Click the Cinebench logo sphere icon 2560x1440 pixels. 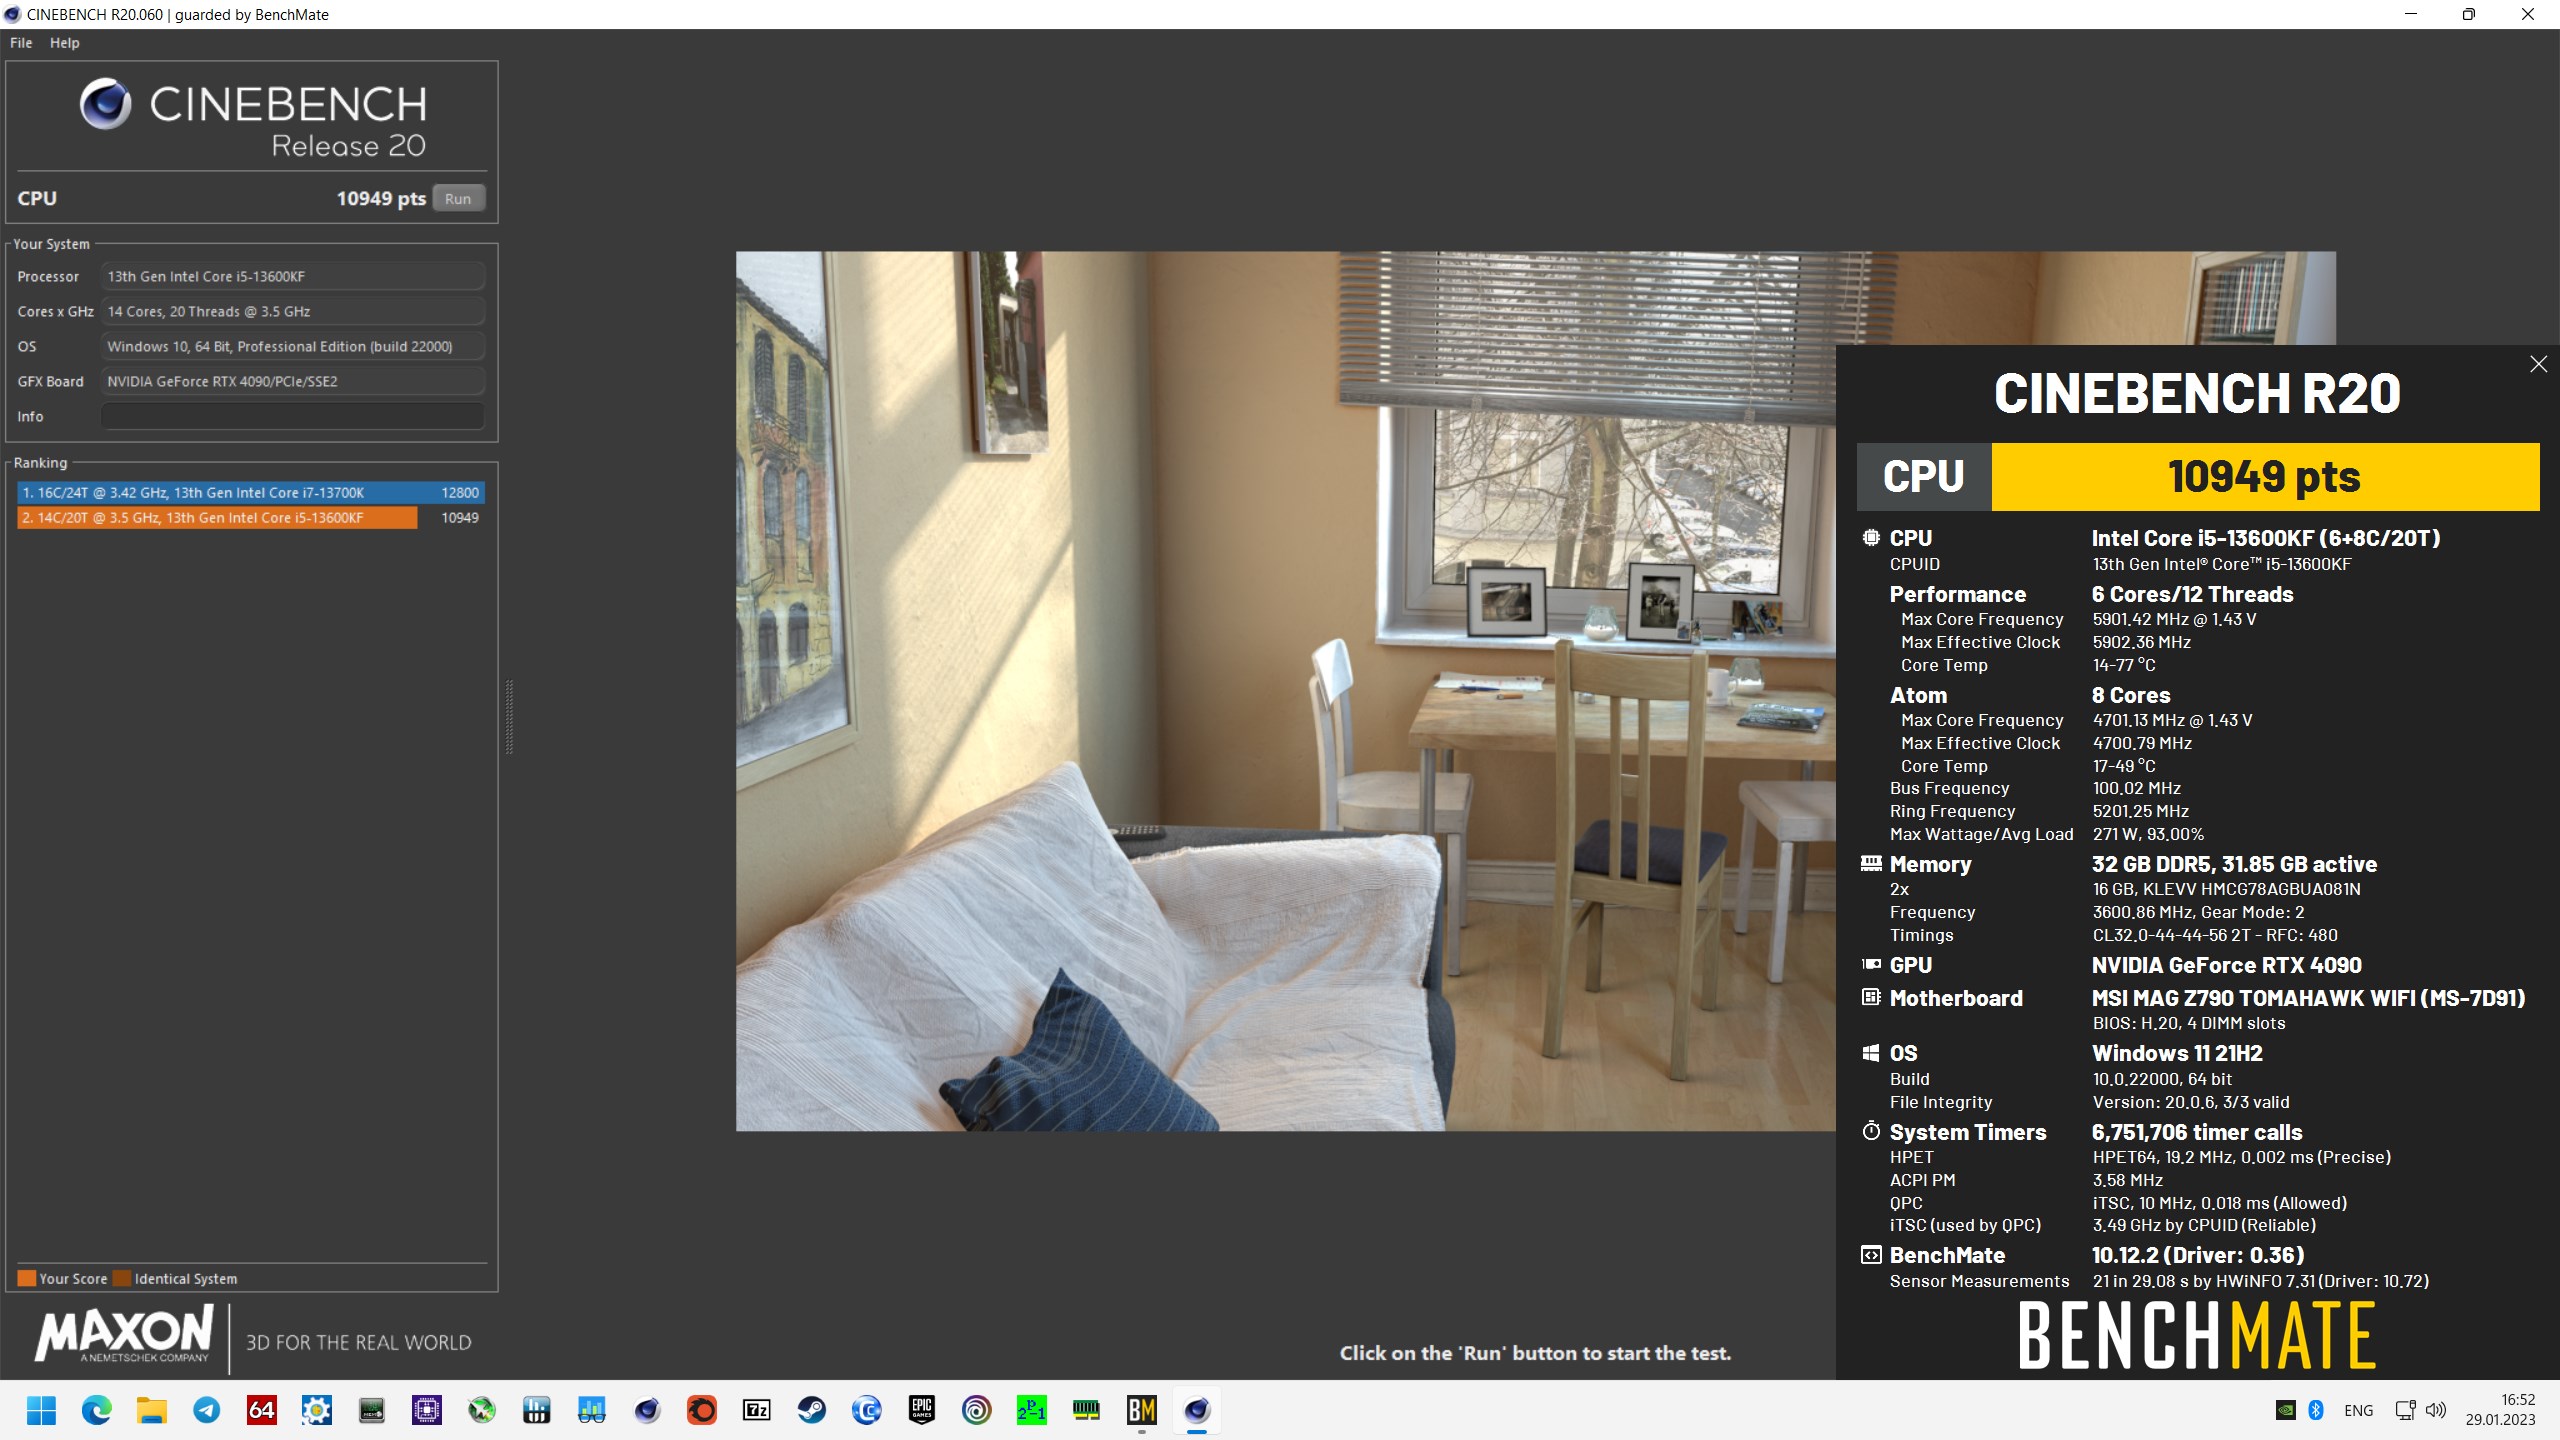tap(106, 103)
